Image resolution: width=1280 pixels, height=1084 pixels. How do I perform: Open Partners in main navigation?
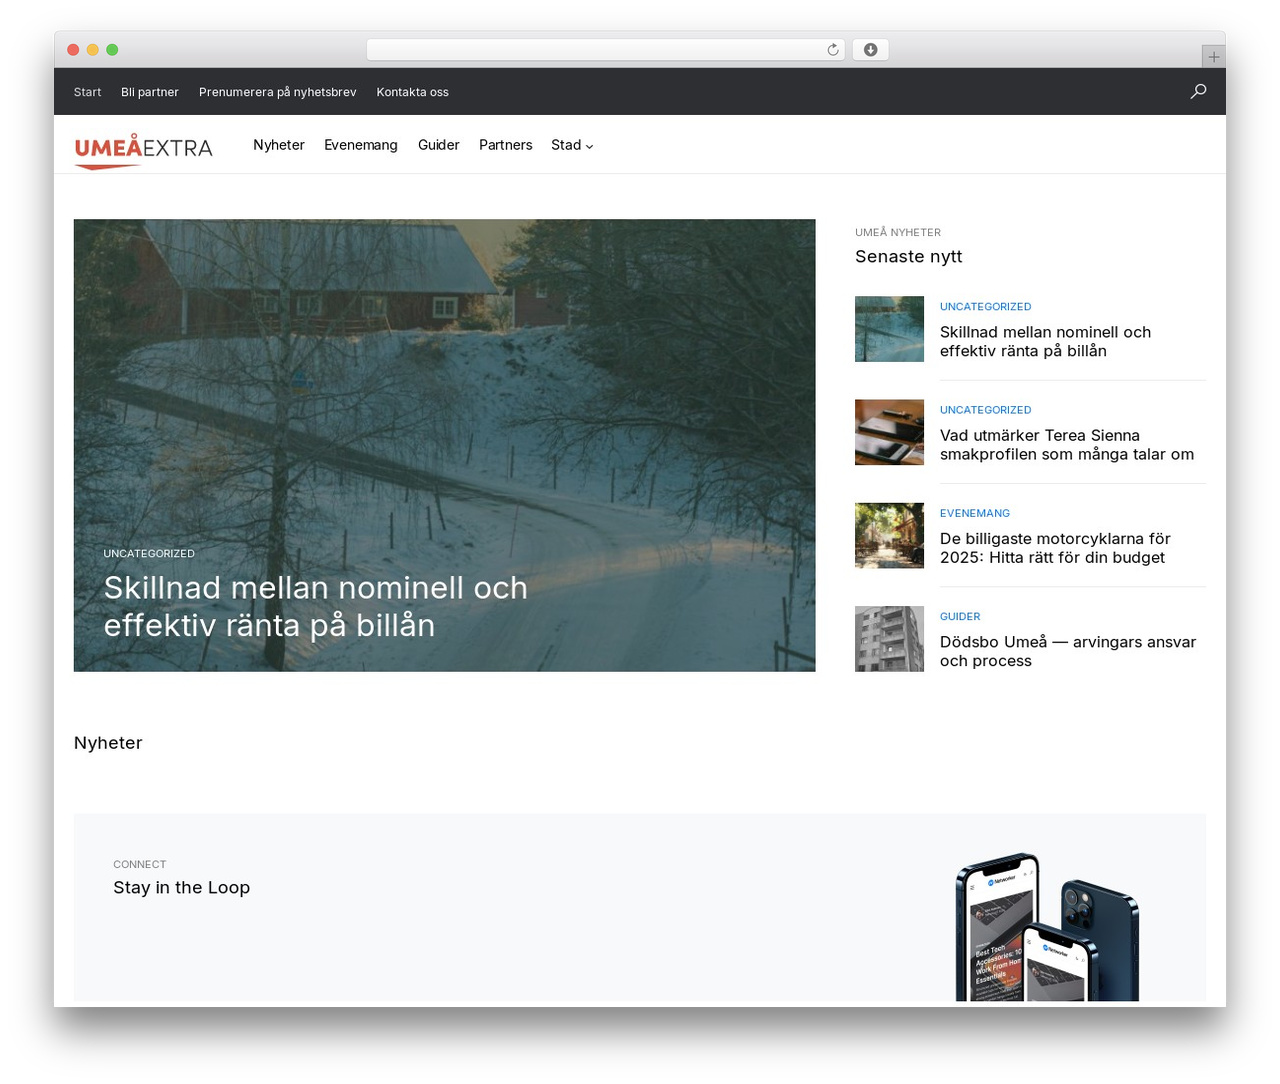coord(505,145)
